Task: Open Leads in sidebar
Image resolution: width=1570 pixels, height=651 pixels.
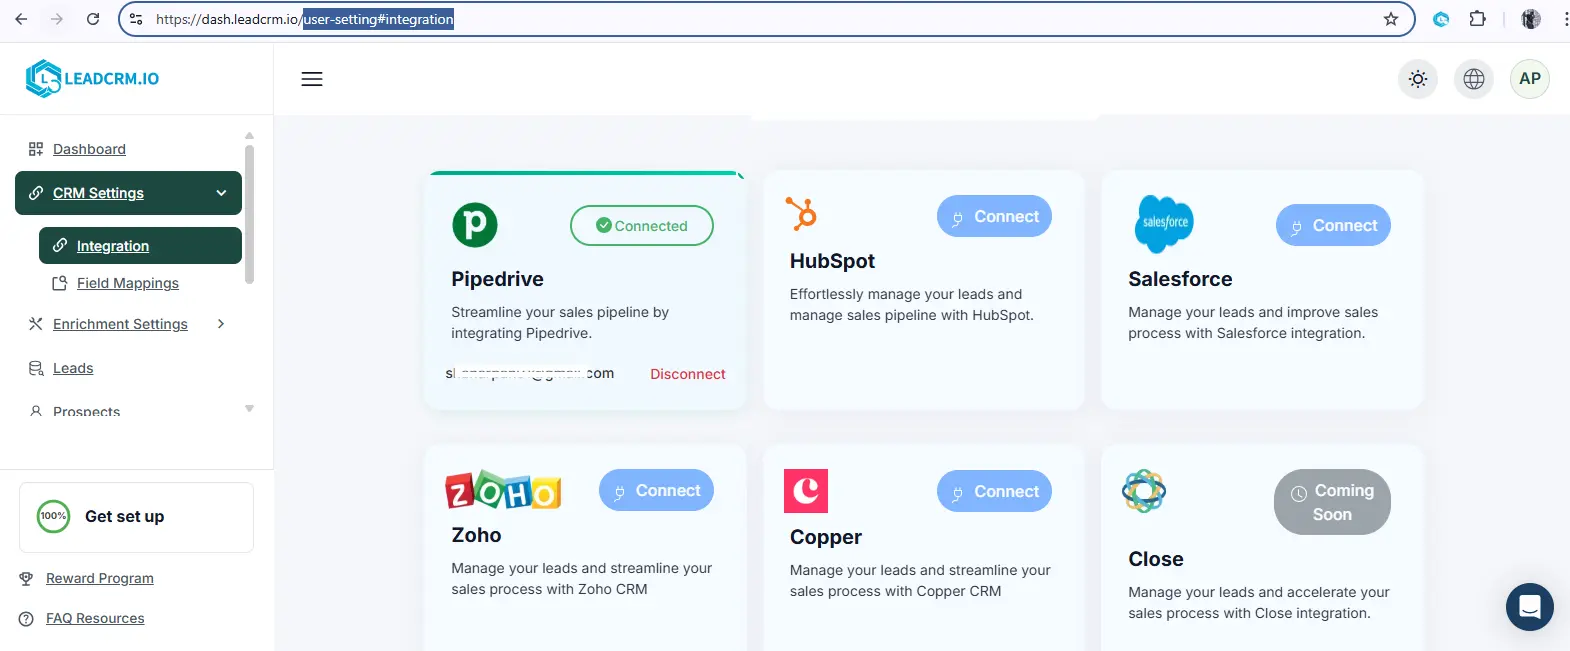Action: [73, 368]
